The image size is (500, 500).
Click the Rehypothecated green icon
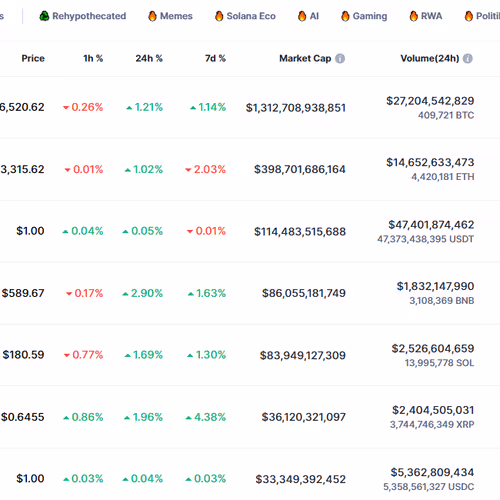(44, 16)
